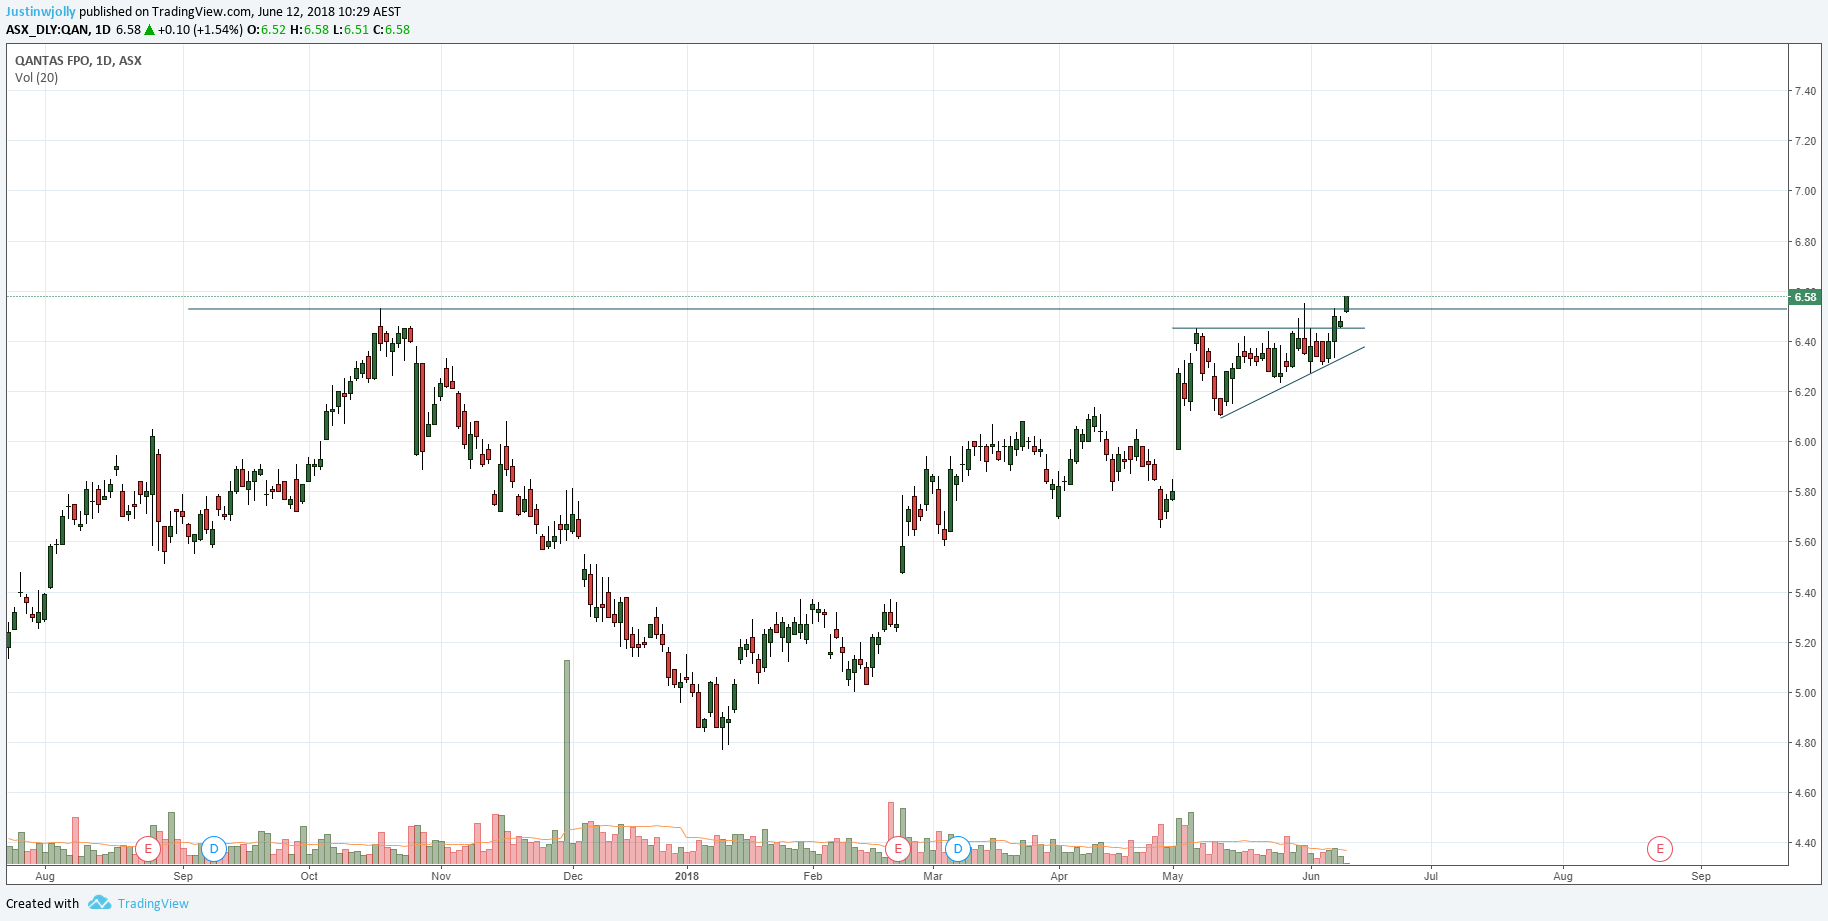Viewport: 1828px width, 921px height.
Task: Open the Justinwjolly author profile link
Action: coord(41,12)
